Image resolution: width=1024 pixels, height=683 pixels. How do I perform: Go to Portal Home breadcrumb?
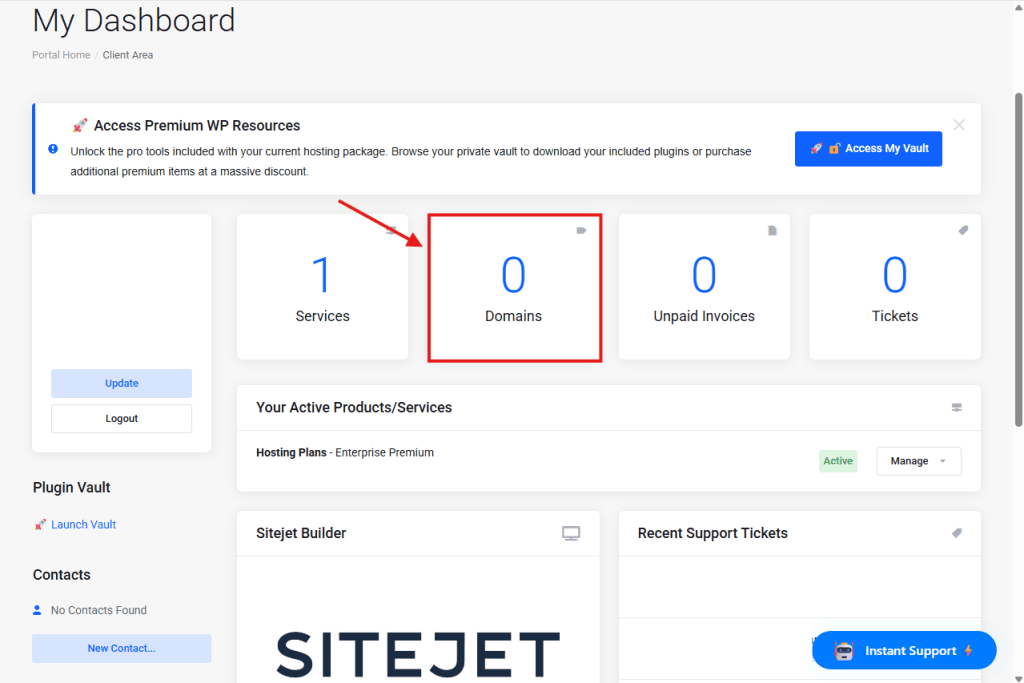pyautogui.click(x=61, y=55)
